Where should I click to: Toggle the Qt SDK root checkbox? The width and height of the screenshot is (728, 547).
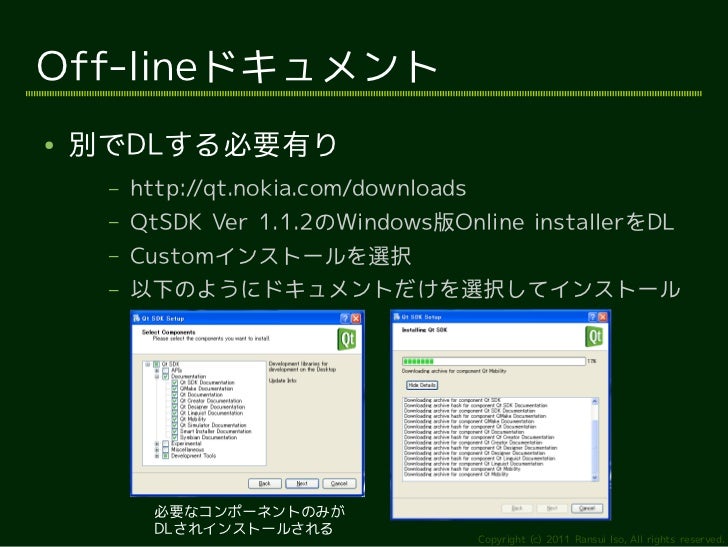(156, 364)
